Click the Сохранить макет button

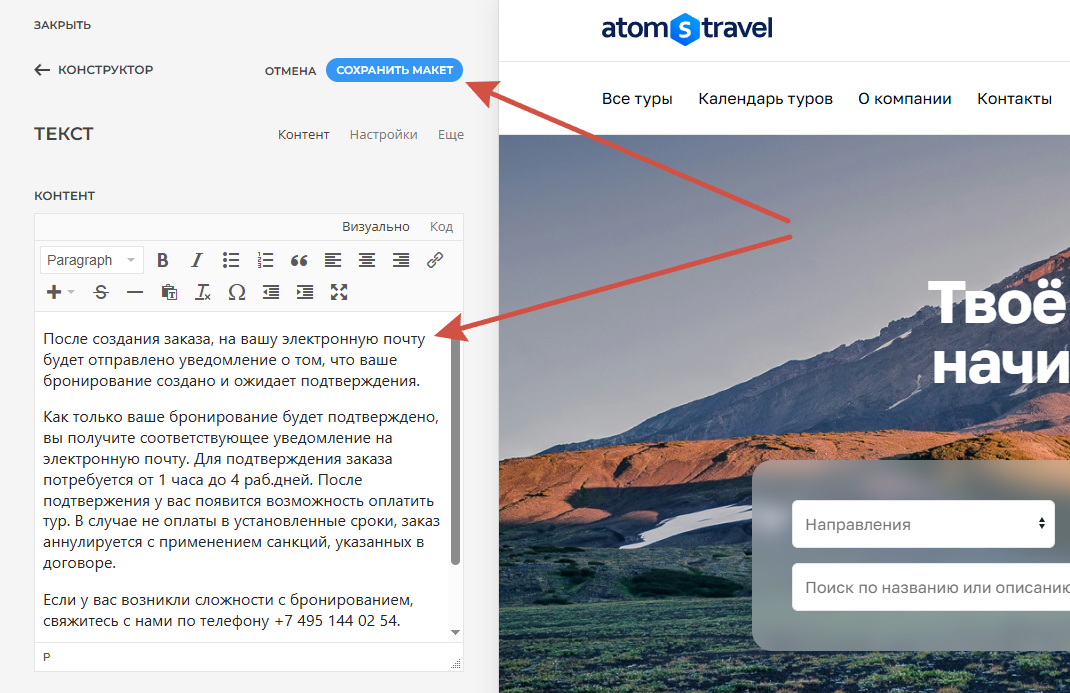tap(394, 70)
